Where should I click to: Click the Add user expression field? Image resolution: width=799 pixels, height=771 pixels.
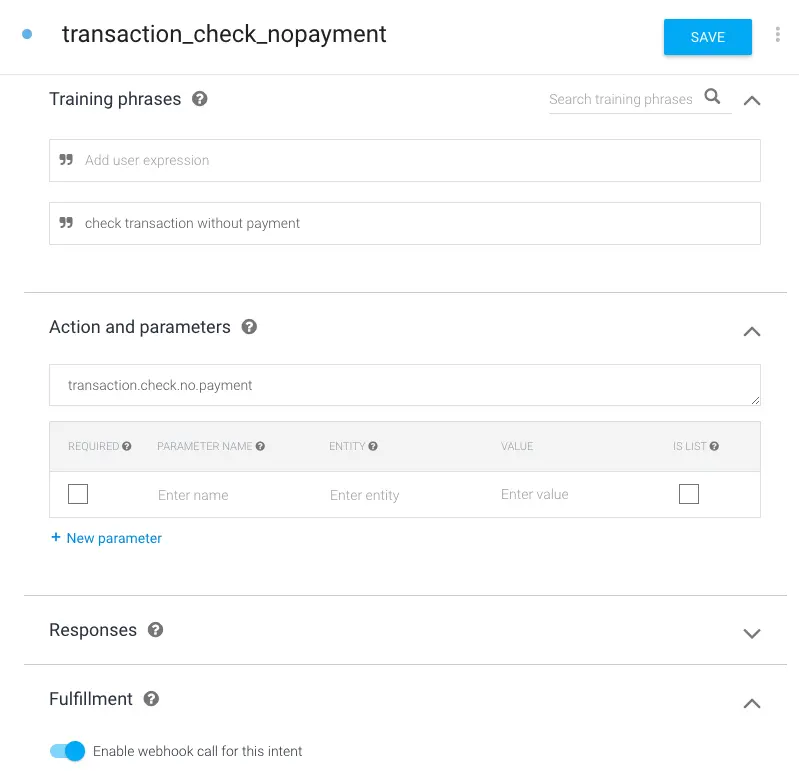pos(405,161)
